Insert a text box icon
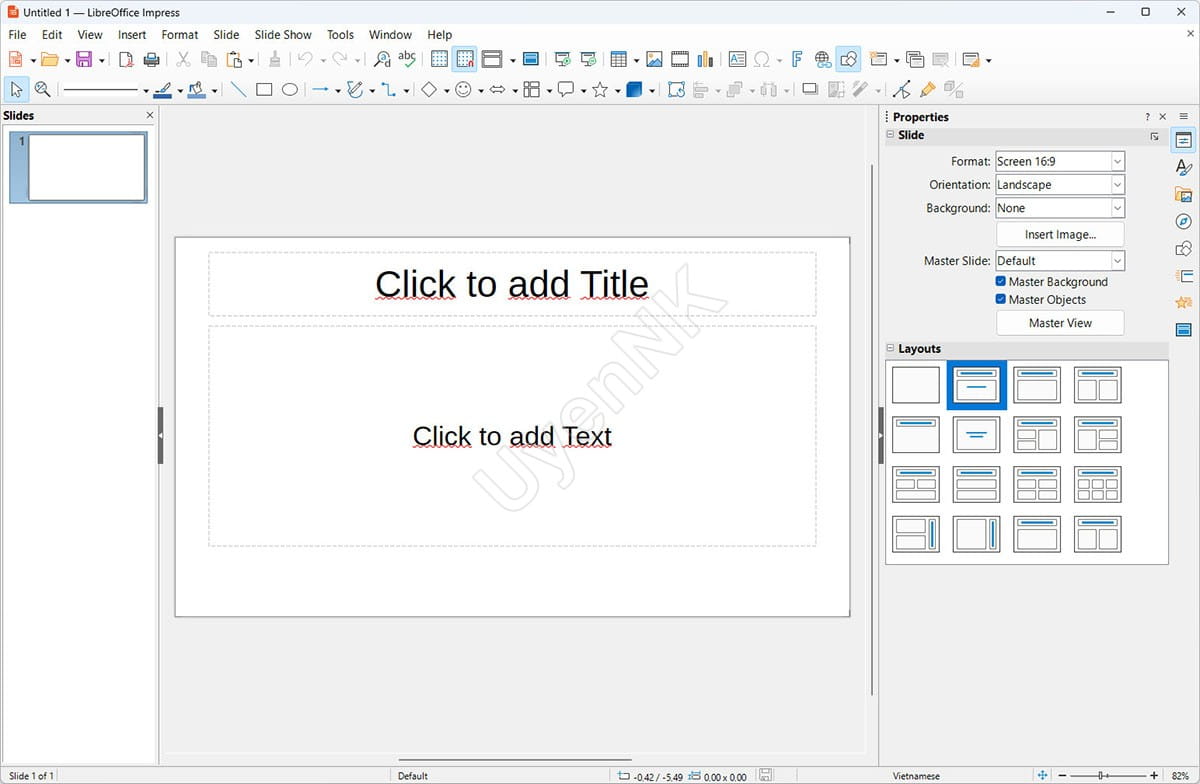 (x=737, y=60)
